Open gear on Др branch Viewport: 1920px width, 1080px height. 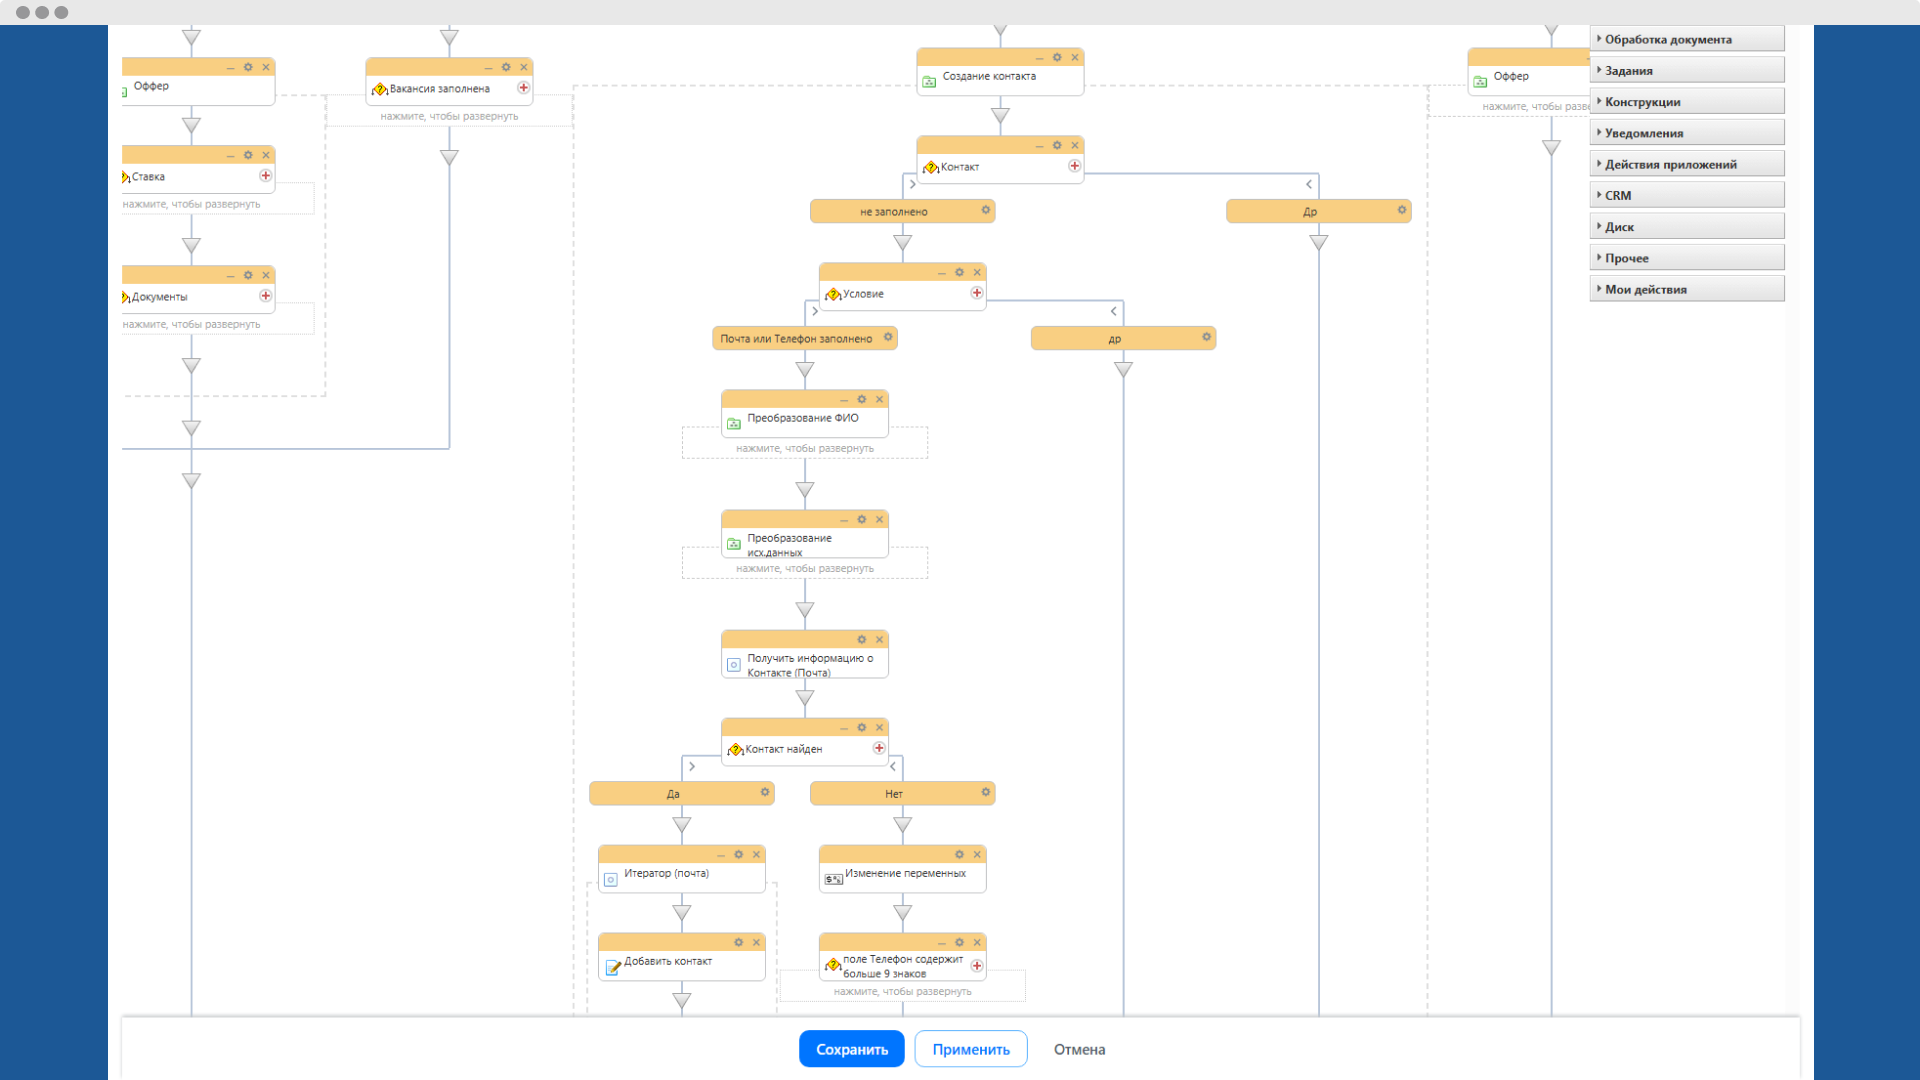(1401, 210)
